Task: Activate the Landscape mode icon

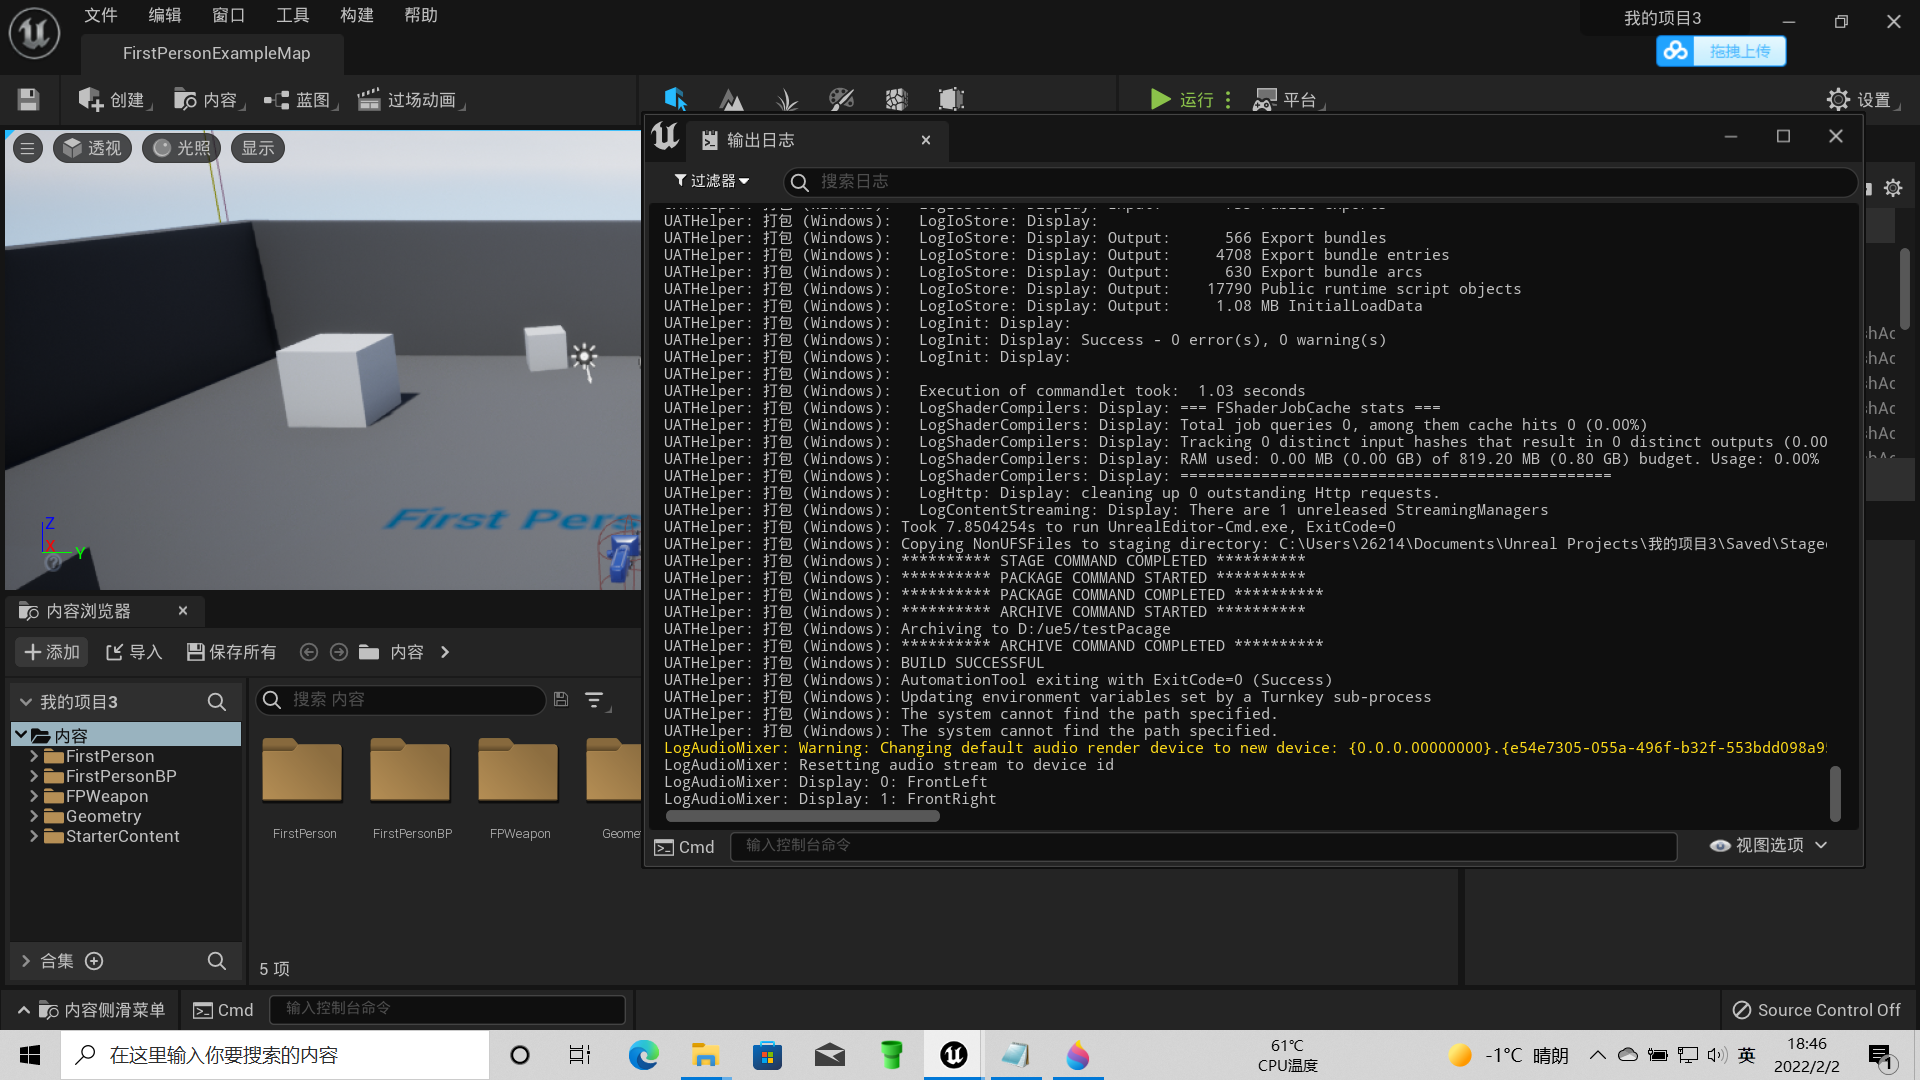Action: click(x=731, y=99)
